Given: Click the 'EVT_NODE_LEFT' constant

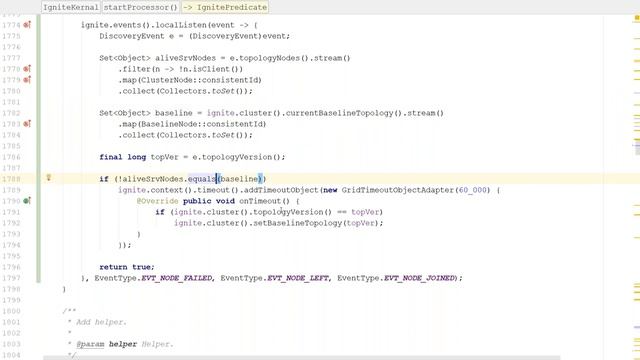Looking at the screenshot, I should click(298, 278).
